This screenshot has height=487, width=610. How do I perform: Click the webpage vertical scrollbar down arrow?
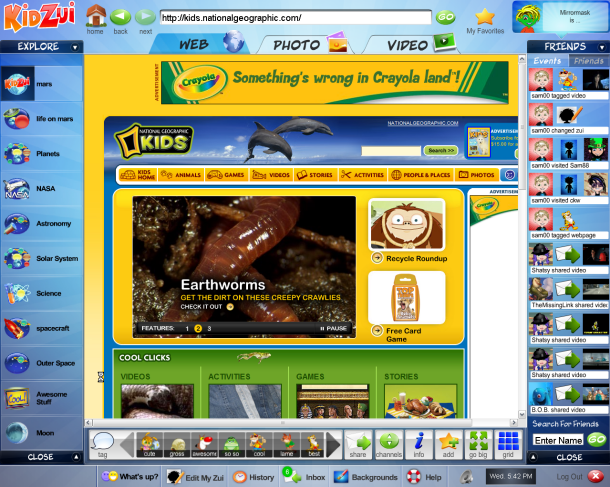(522, 414)
